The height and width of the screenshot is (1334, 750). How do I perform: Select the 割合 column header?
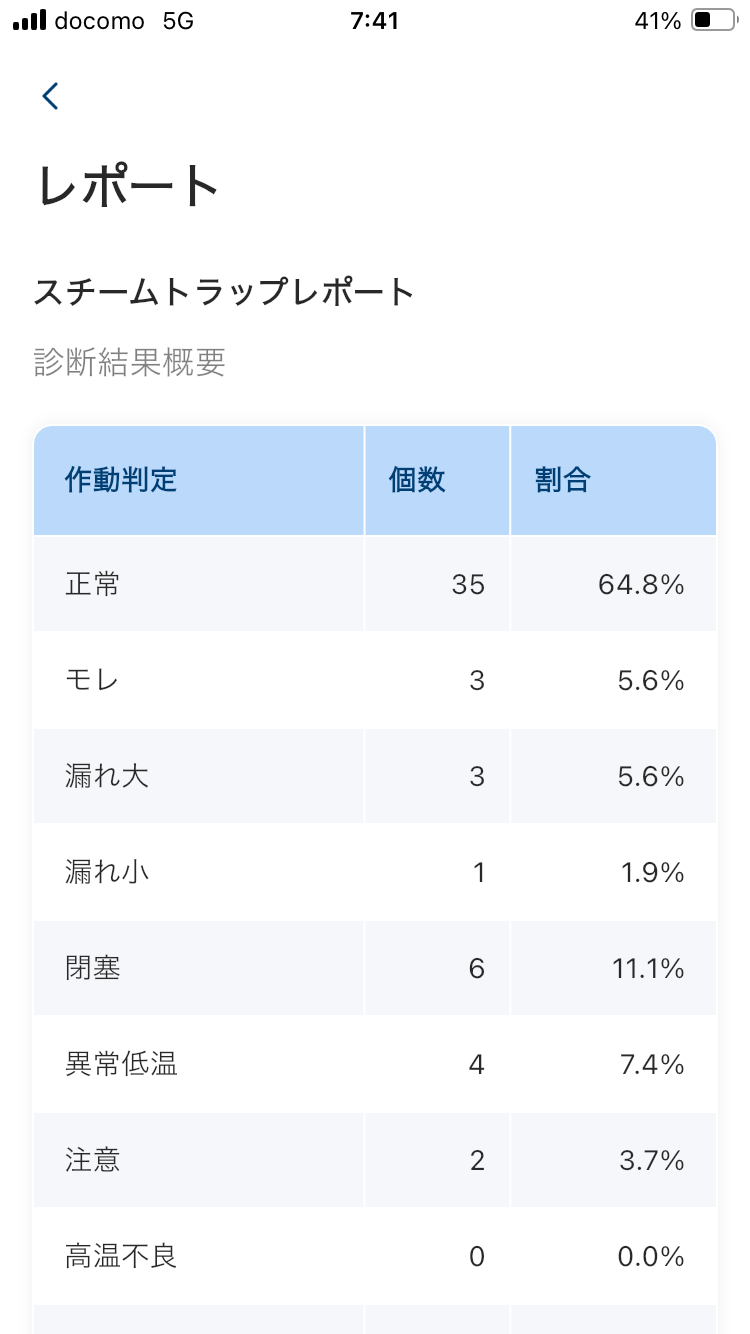(561, 480)
